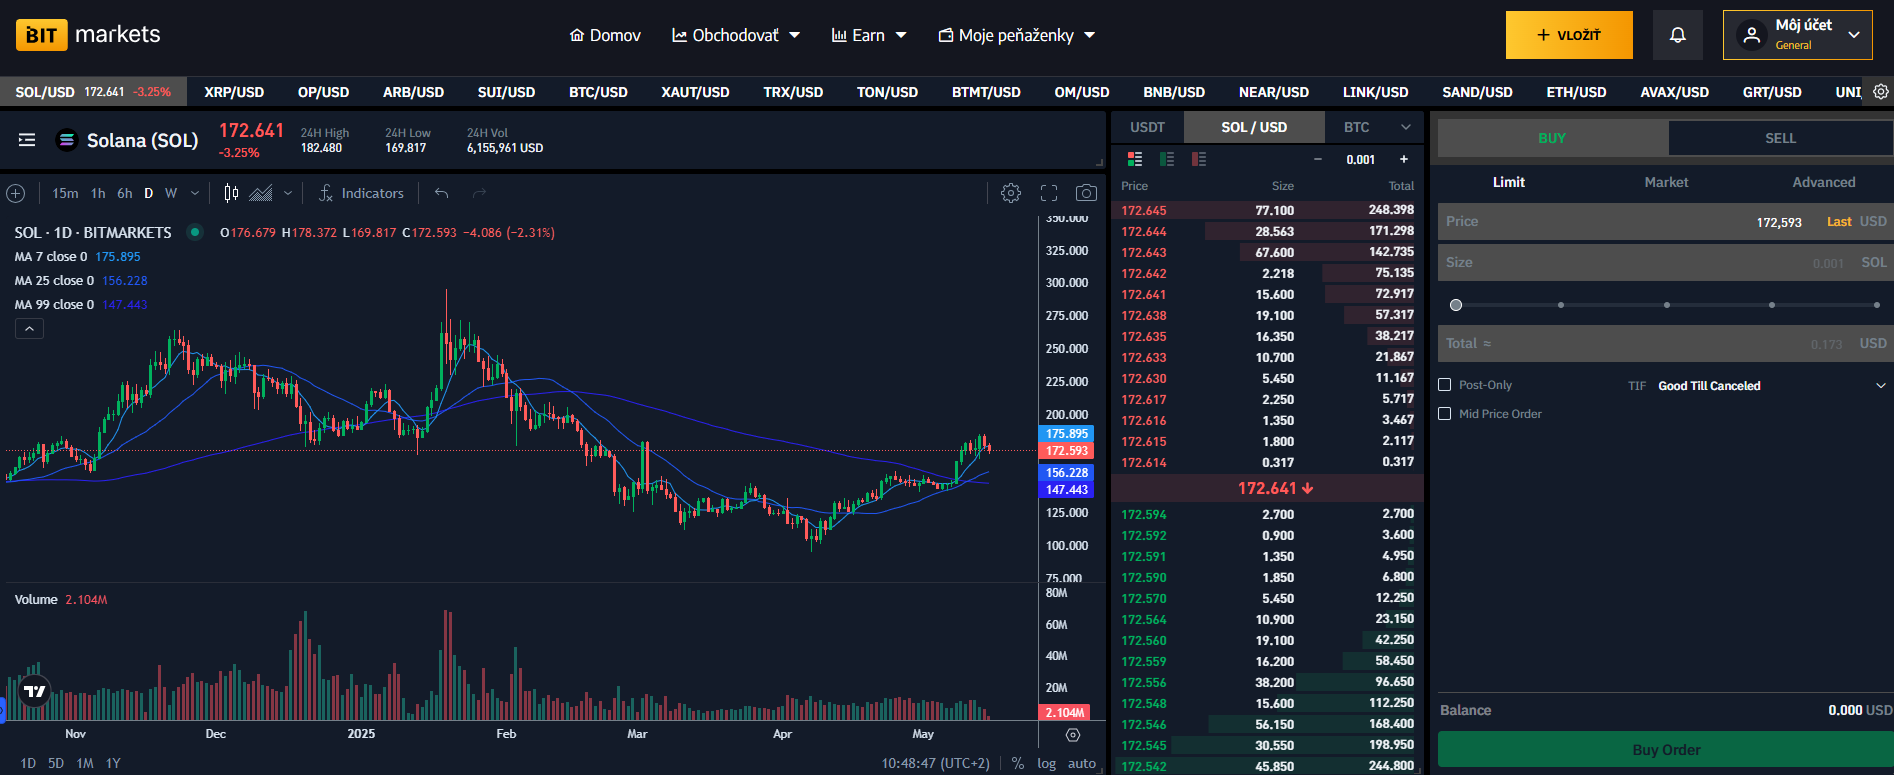Tick the Mid Price Order checkbox
The image size is (1894, 775).
1444,414
